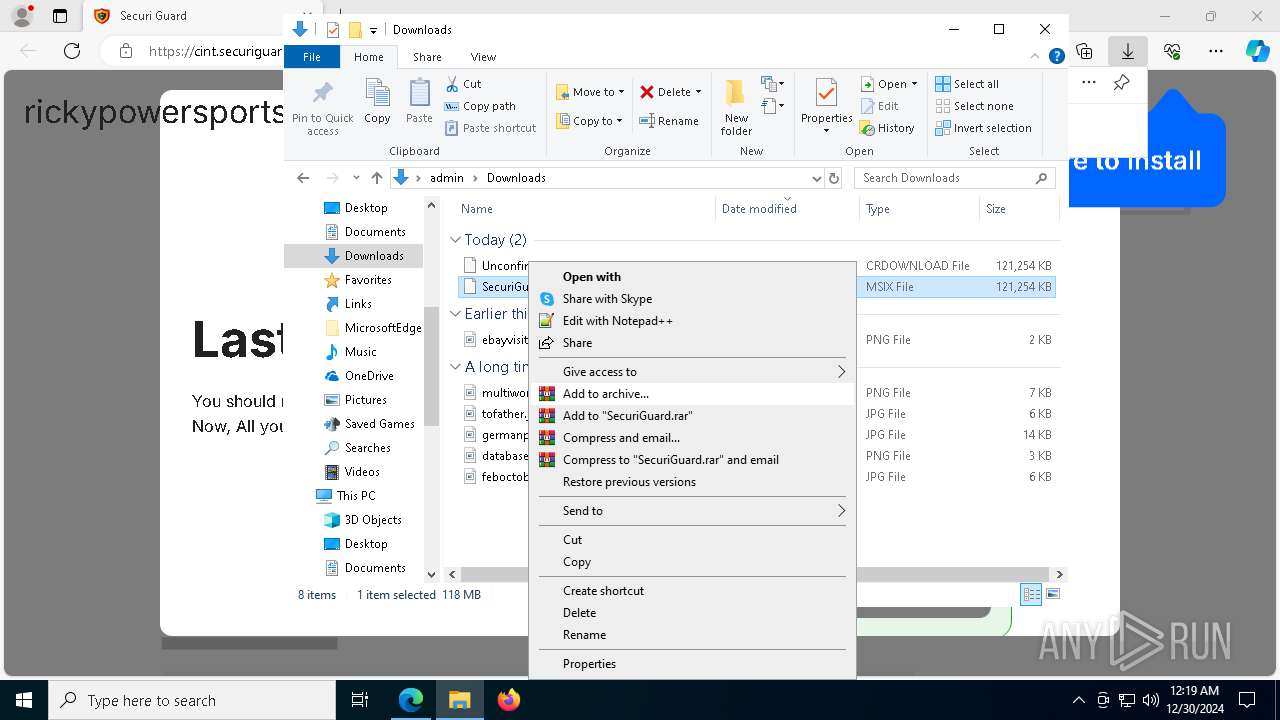Open the Windows Start menu
Viewport: 1280px width, 720px height.
tap(23, 700)
